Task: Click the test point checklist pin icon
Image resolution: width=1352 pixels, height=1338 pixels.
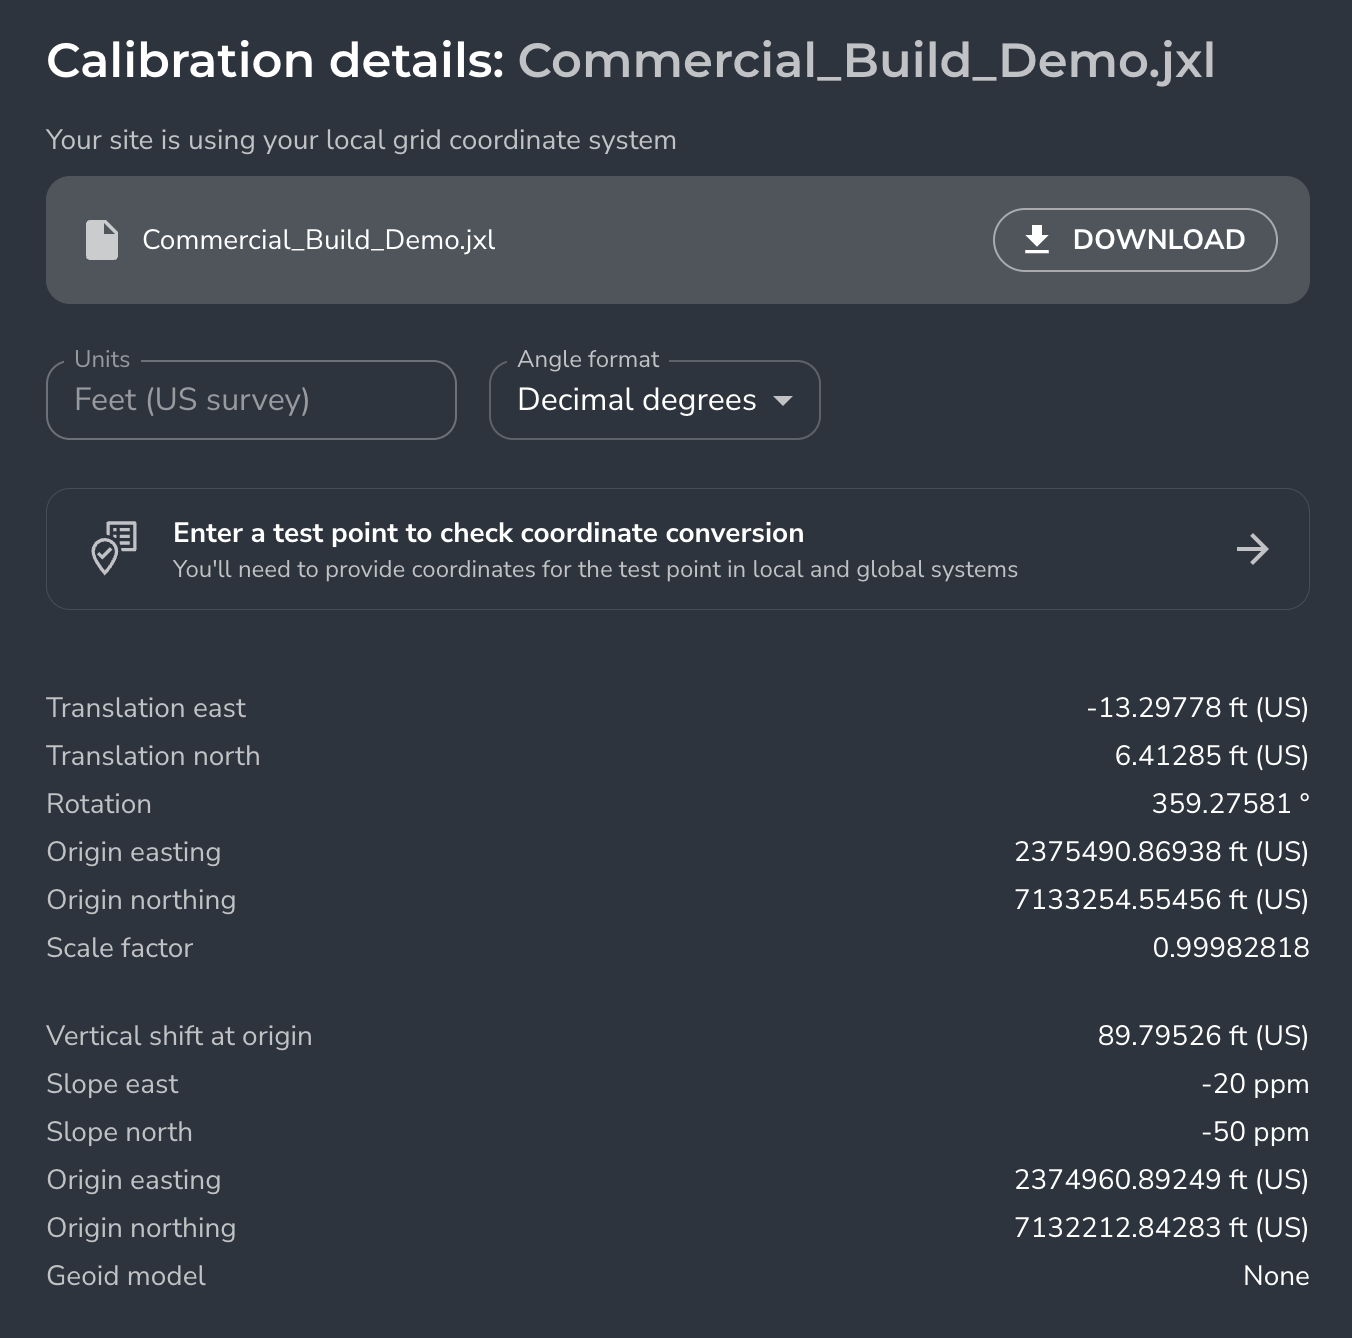Action: pyautogui.click(x=114, y=548)
